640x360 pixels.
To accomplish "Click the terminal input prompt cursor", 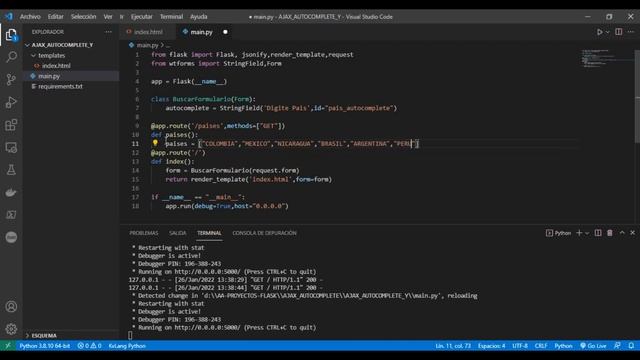I will pyautogui.click(x=130, y=336).
